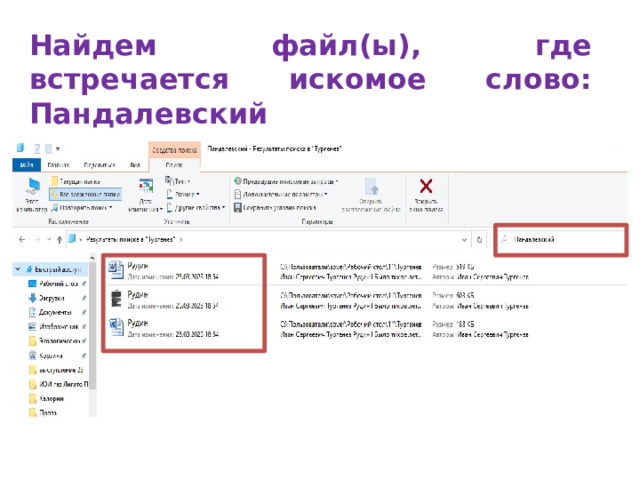
Task: Click the pin icon beside Загрузки
Action: (x=84, y=298)
